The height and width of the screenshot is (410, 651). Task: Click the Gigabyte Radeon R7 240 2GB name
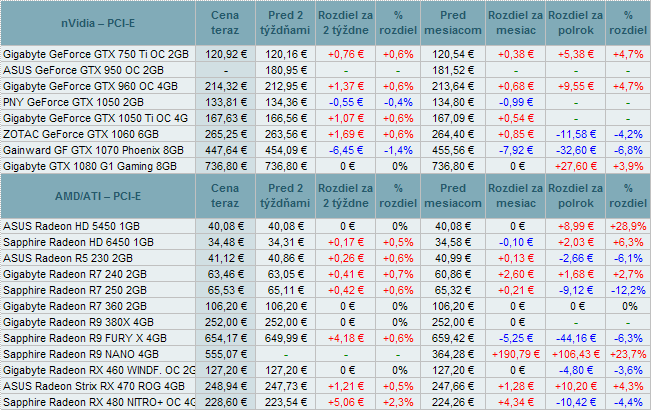click(75, 274)
